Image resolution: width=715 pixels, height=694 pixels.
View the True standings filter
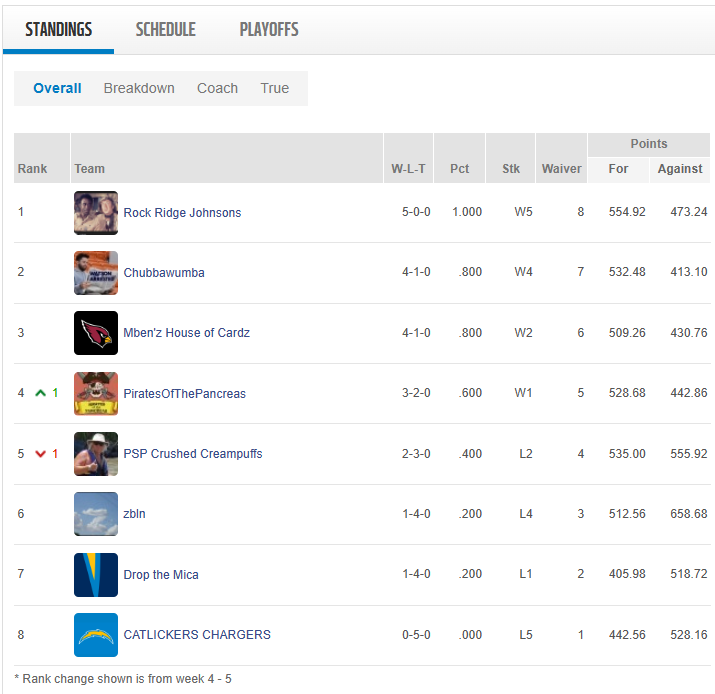point(275,88)
